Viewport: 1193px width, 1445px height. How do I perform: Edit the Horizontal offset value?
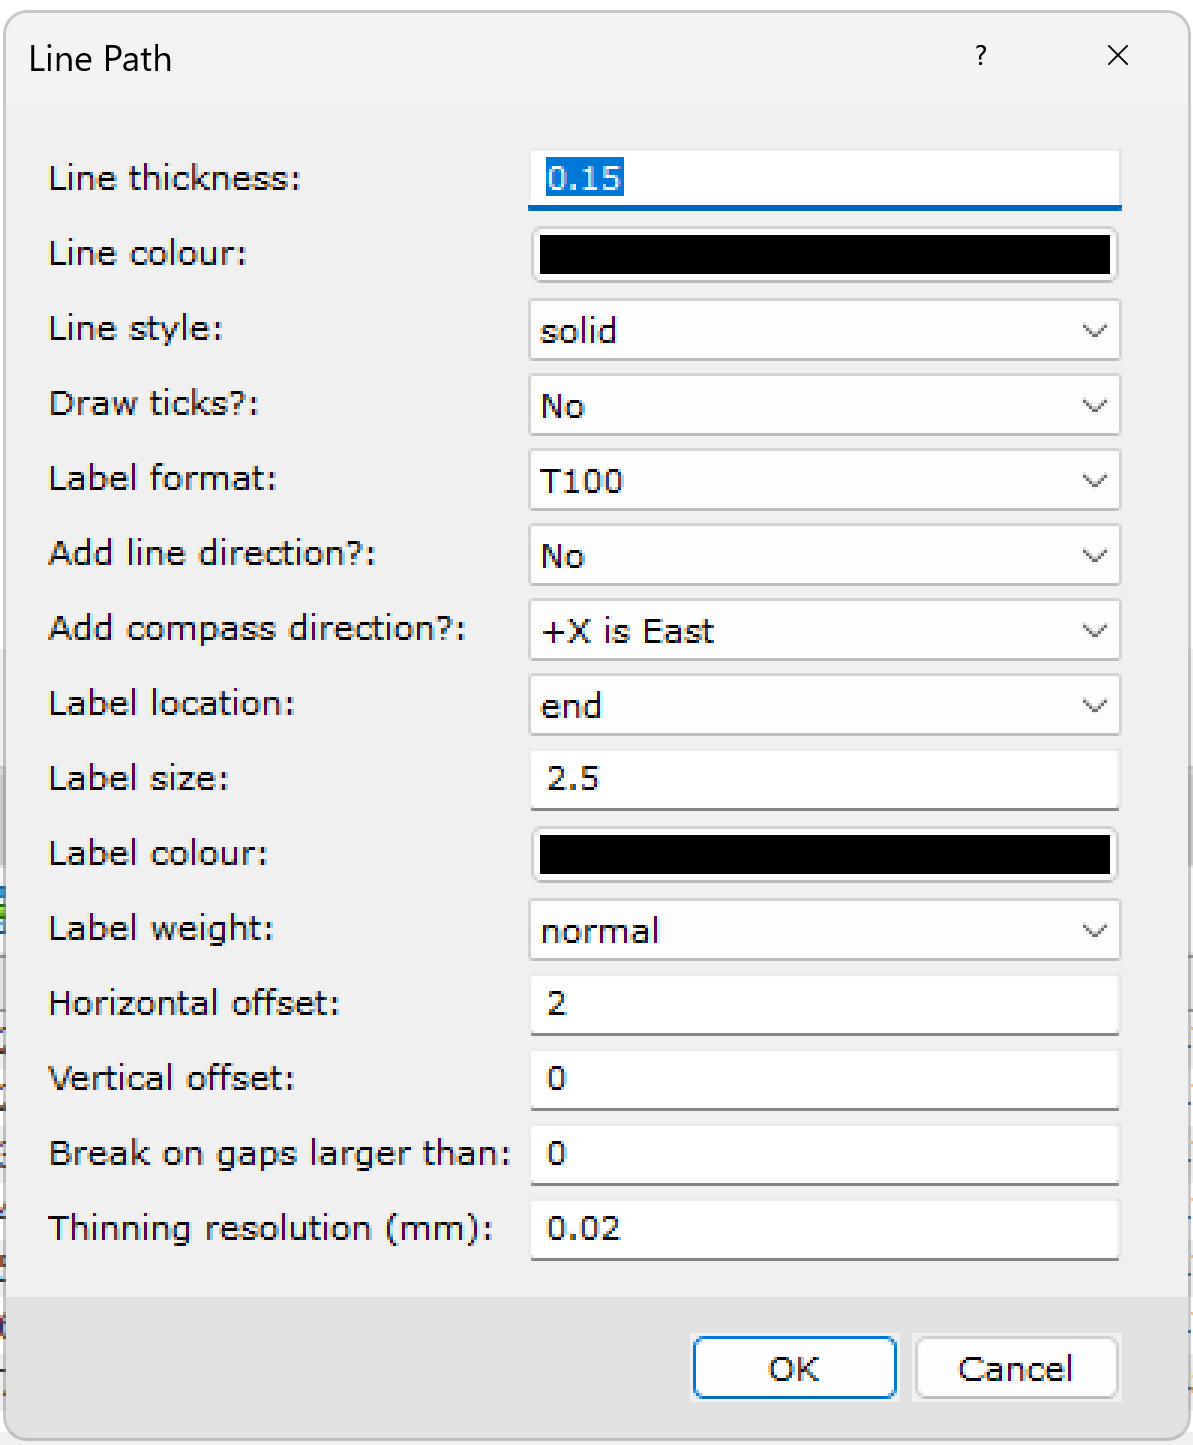[x=824, y=1005]
